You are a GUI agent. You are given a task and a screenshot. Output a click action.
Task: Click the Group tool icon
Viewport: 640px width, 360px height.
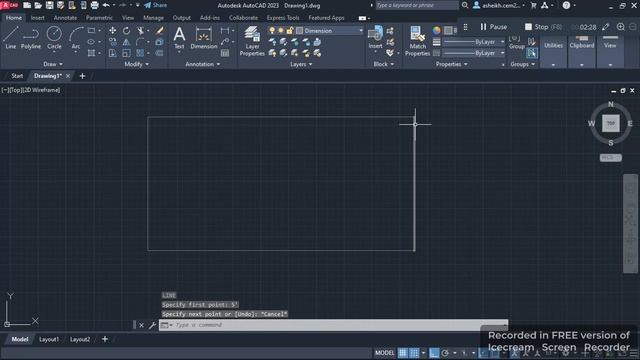pos(516,42)
